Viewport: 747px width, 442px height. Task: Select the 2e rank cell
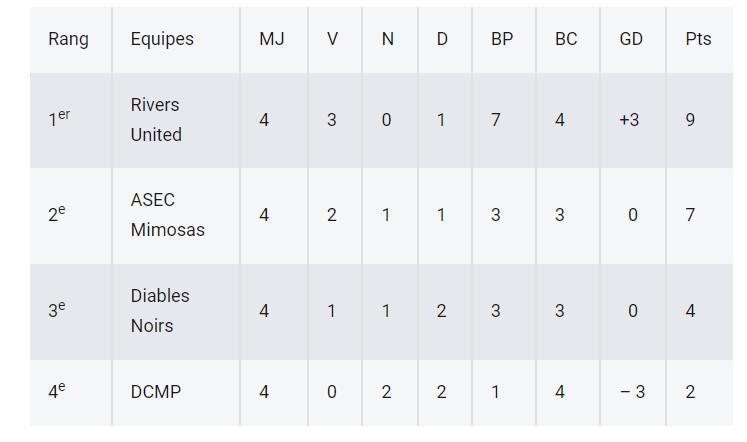pos(57,215)
